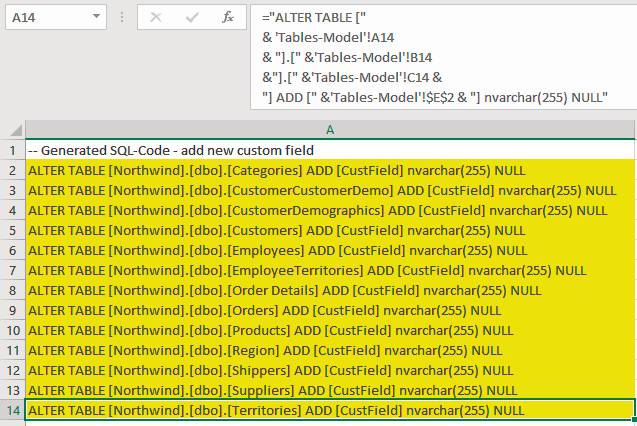Click cell with 'Generated SQL-Code' comment
The image size is (637, 426).
click(330, 150)
